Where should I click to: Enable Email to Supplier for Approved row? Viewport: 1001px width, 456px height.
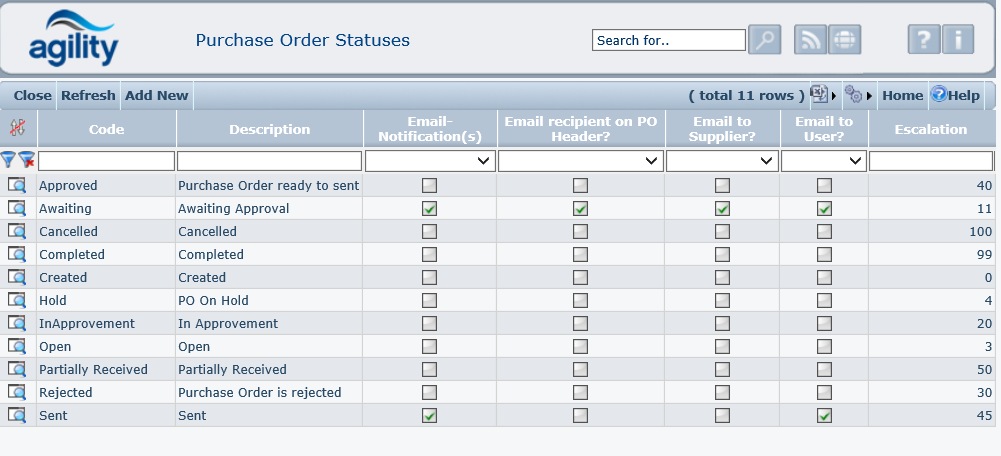point(722,185)
